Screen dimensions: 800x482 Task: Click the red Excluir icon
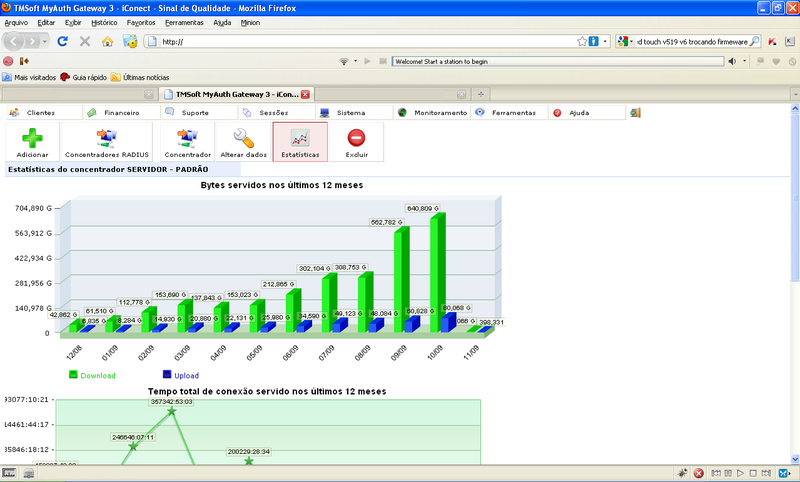(356, 138)
